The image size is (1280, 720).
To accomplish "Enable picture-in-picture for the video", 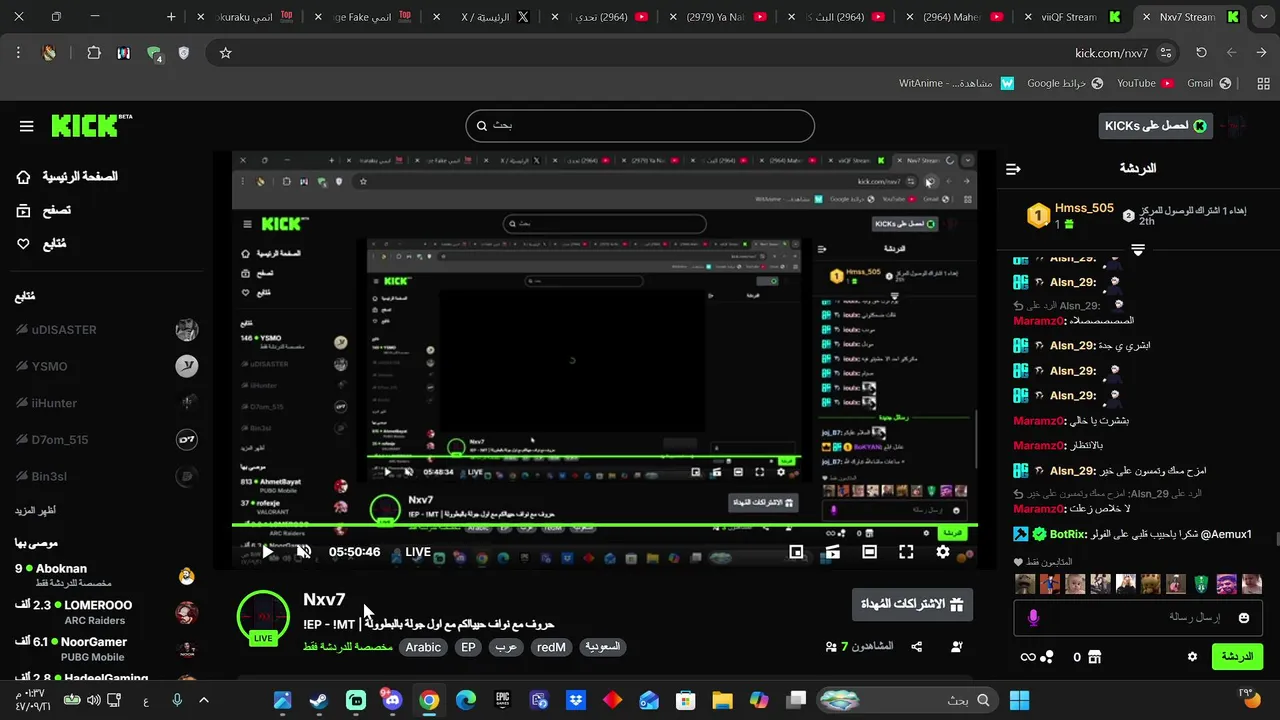I will click(796, 551).
